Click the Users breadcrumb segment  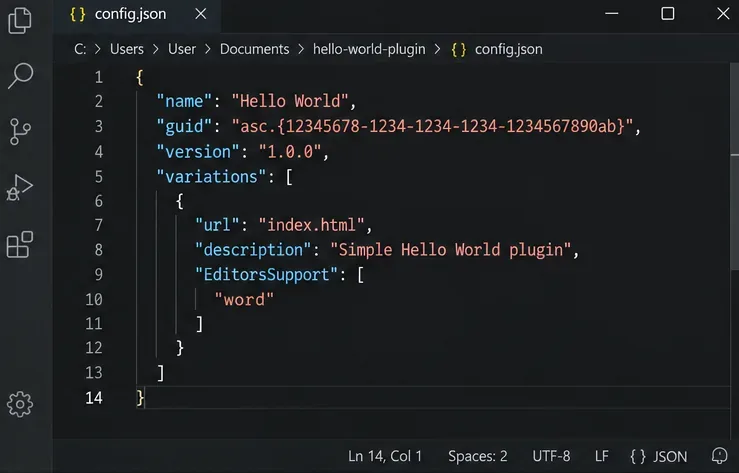coord(127,49)
